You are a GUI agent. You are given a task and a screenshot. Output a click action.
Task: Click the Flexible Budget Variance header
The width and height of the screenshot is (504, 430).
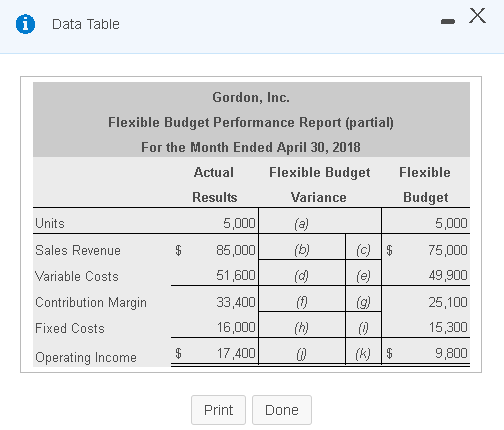pyautogui.click(x=319, y=185)
